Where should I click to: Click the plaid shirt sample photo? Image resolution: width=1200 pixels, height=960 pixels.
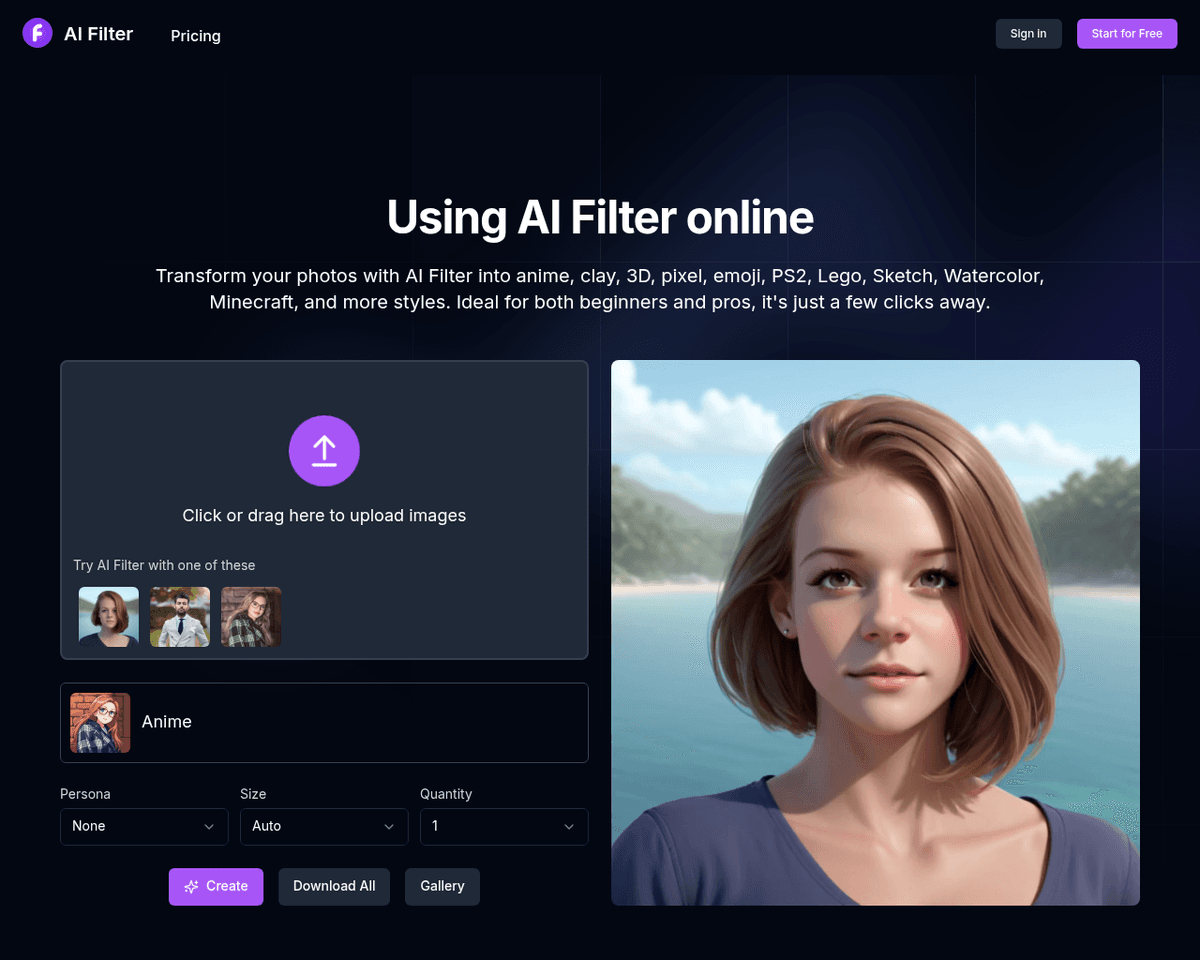point(251,616)
